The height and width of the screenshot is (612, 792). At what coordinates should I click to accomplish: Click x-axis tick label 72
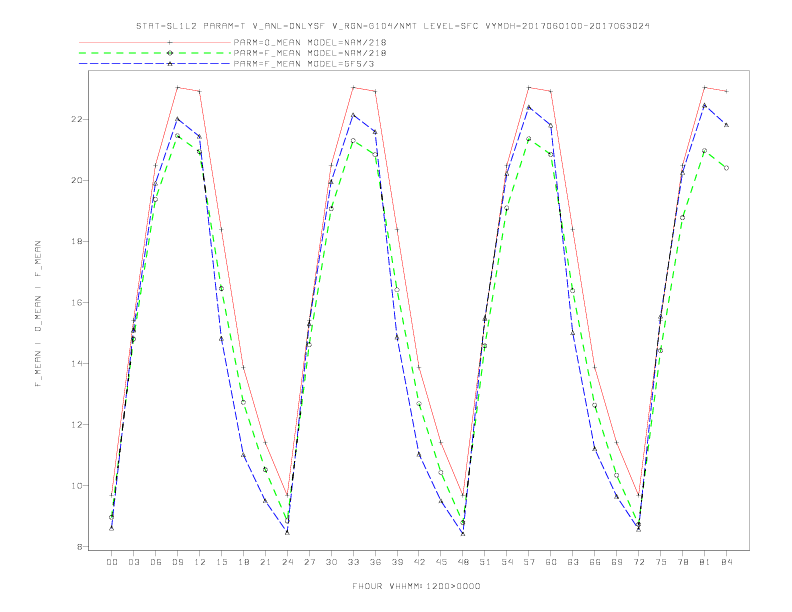pos(639,562)
